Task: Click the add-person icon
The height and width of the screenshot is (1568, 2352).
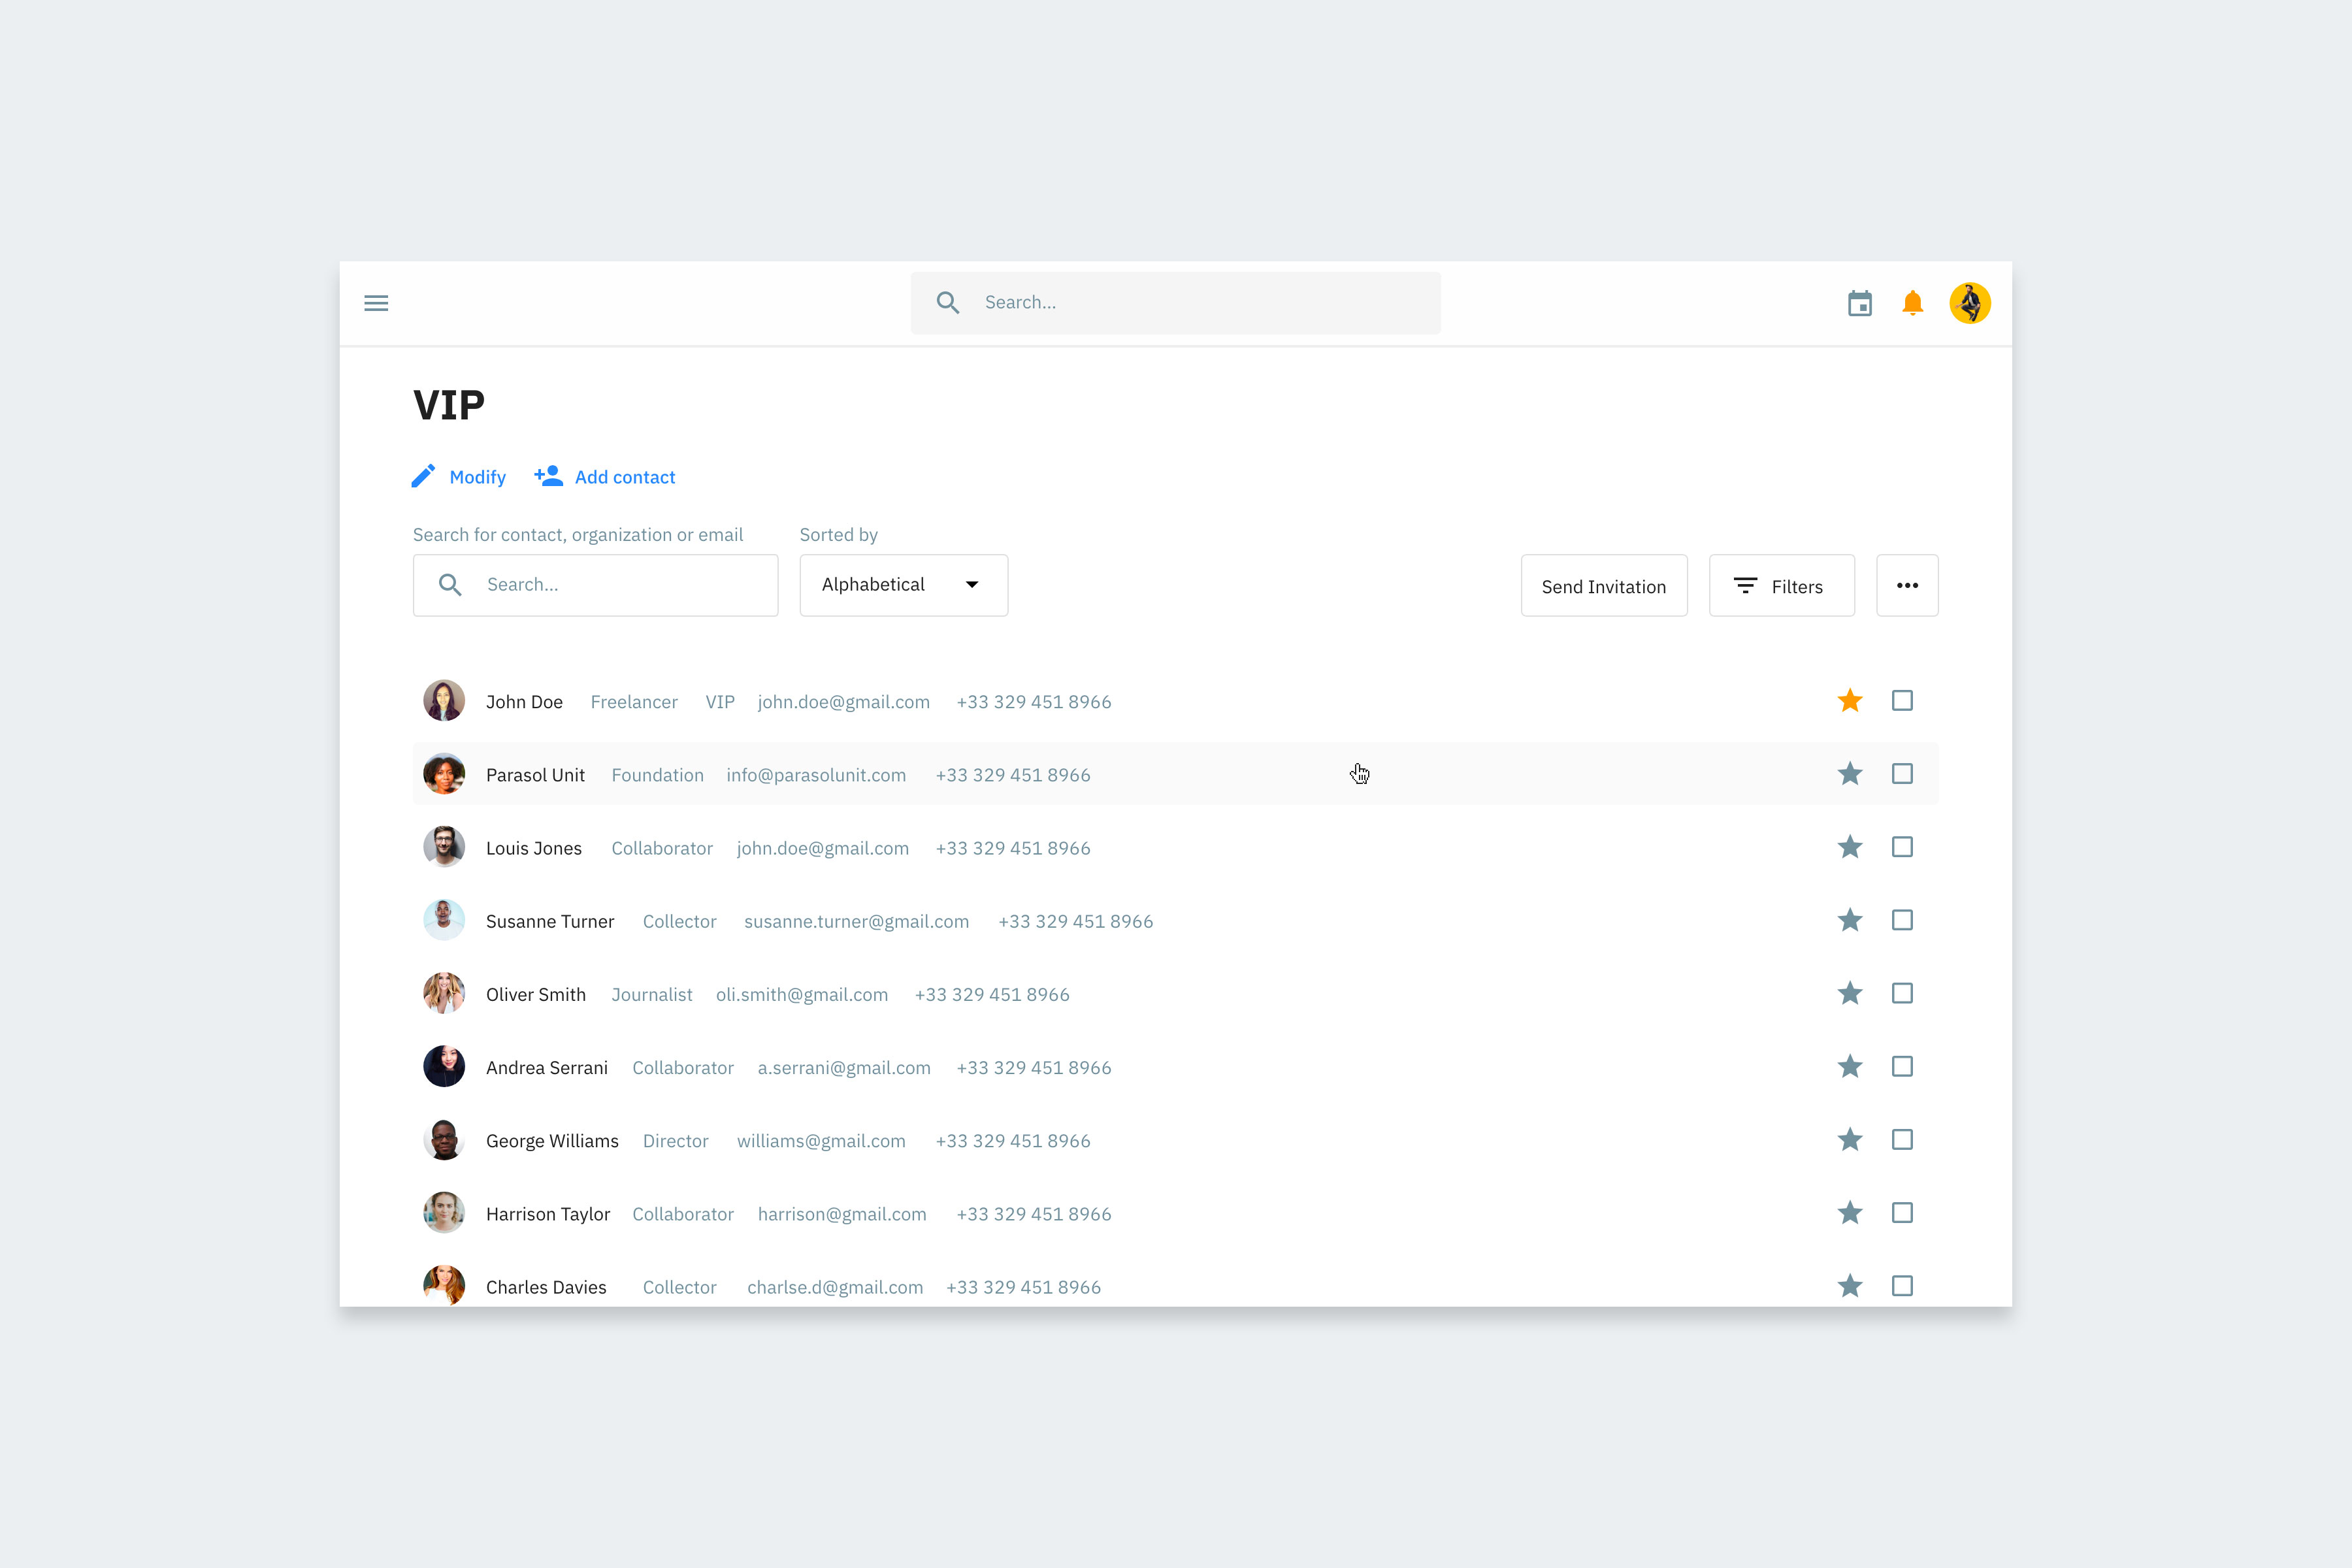Action: coord(548,476)
